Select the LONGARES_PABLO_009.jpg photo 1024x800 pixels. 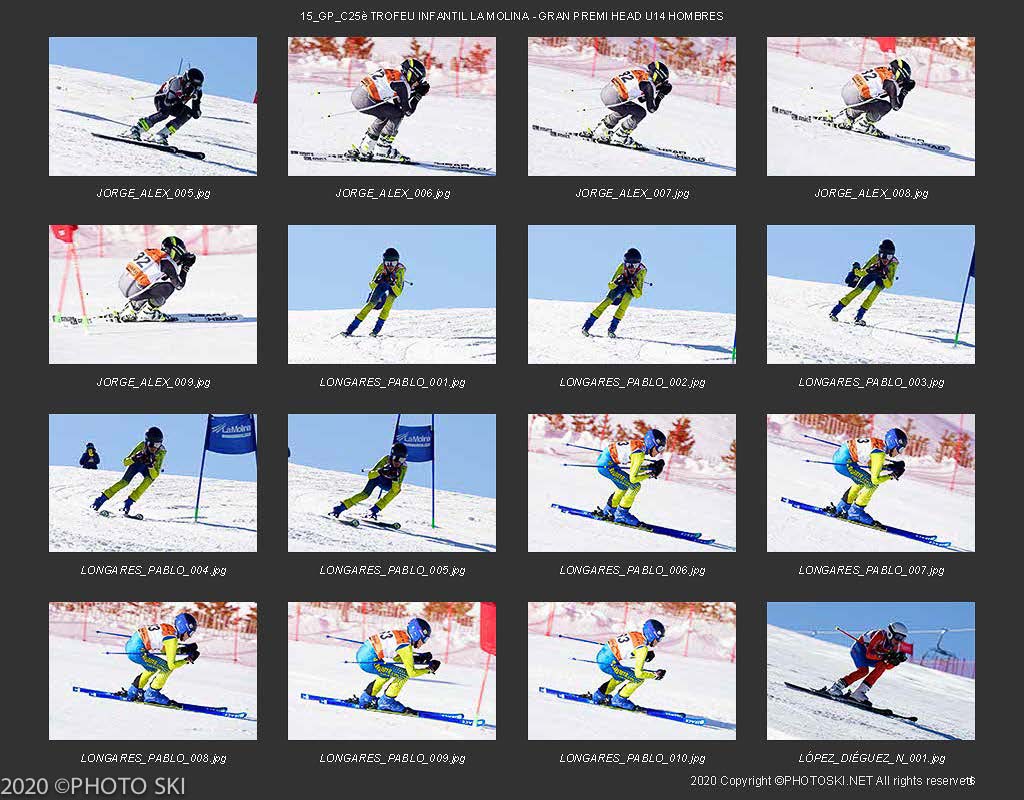[x=392, y=671]
